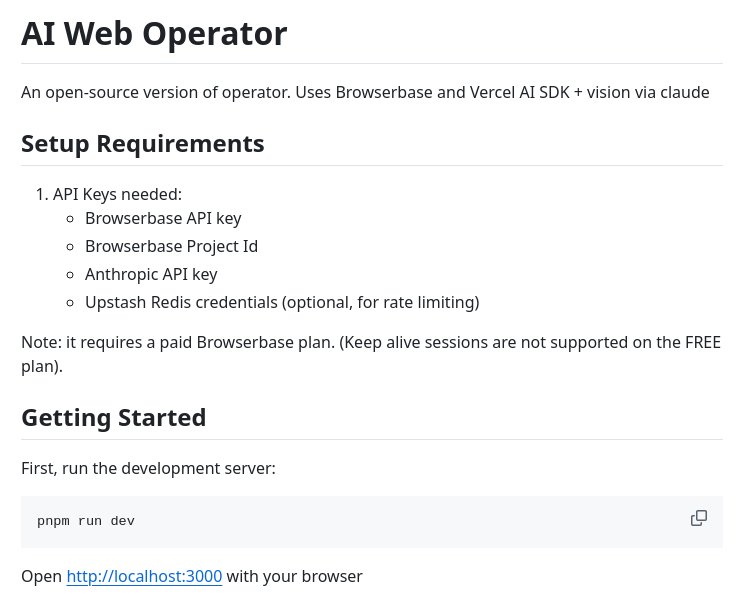Click the 'Anthropic API key' list item
This screenshot has width=738, height=597.
point(151,274)
